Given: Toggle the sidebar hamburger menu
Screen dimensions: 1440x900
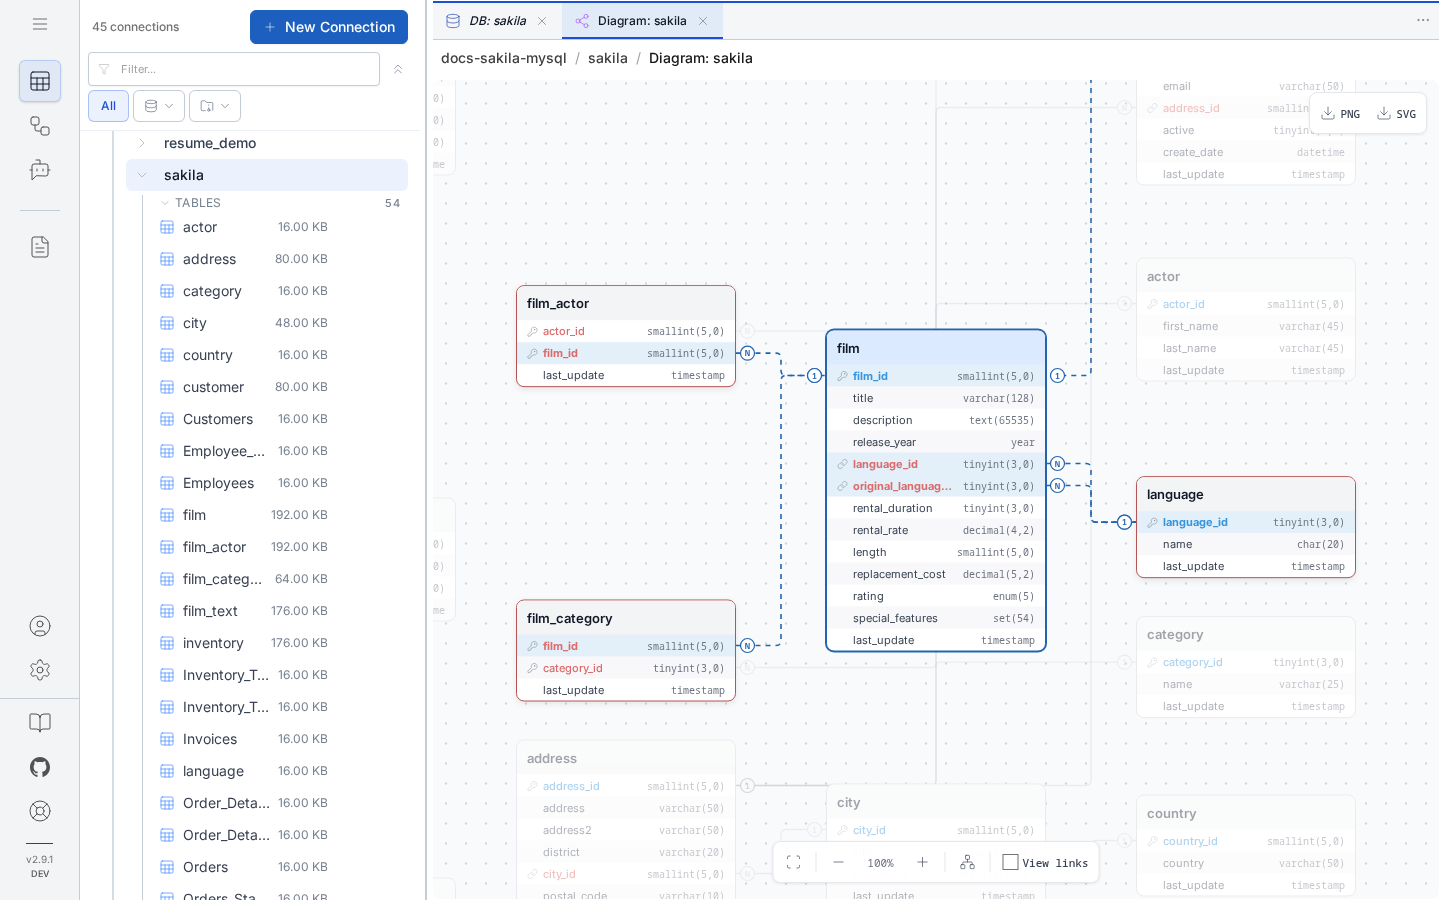Looking at the screenshot, I should [x=40, y=24].
